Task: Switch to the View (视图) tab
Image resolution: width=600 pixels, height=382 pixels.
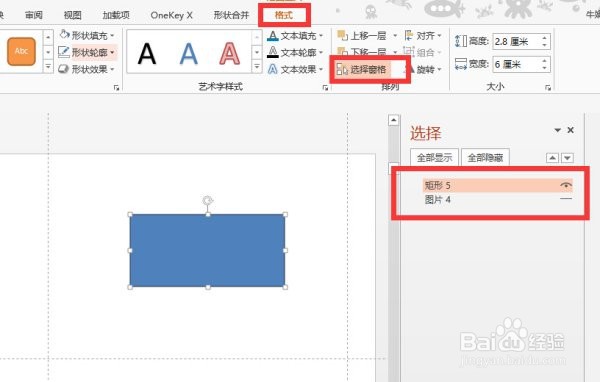Action: tap(73, 15)
